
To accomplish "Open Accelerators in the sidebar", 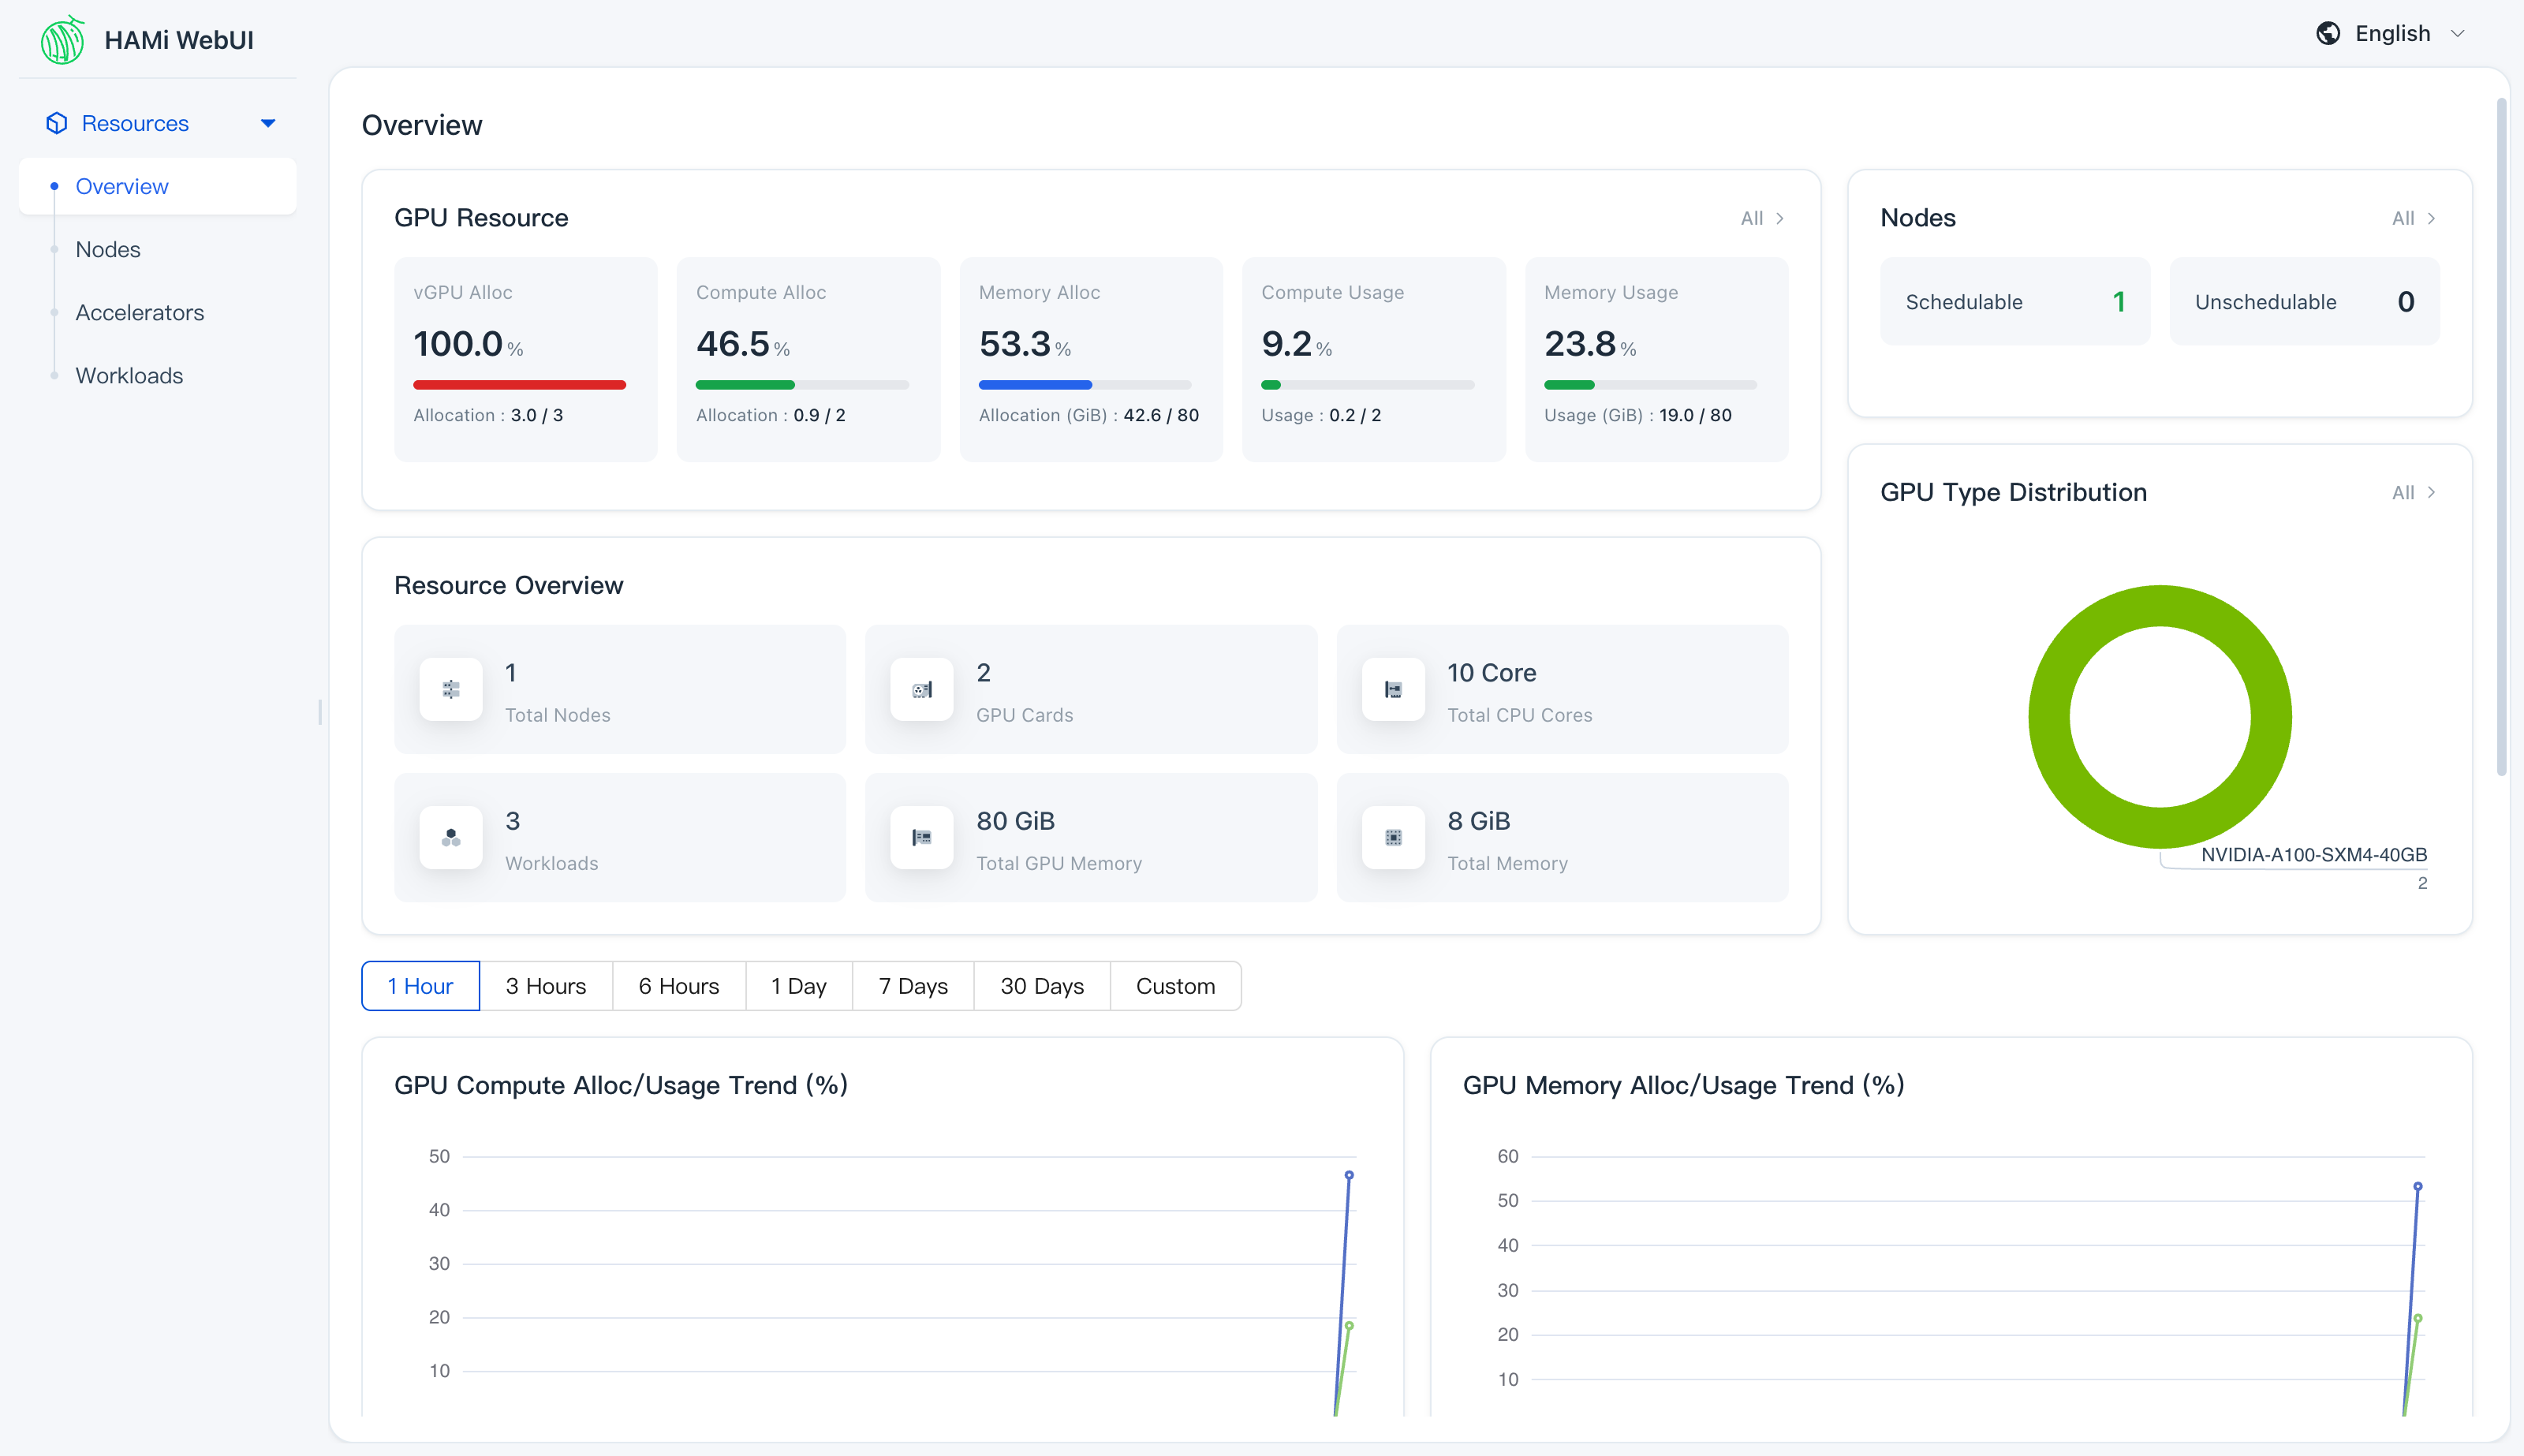I will pyautogui.click(x=158, y=312).
